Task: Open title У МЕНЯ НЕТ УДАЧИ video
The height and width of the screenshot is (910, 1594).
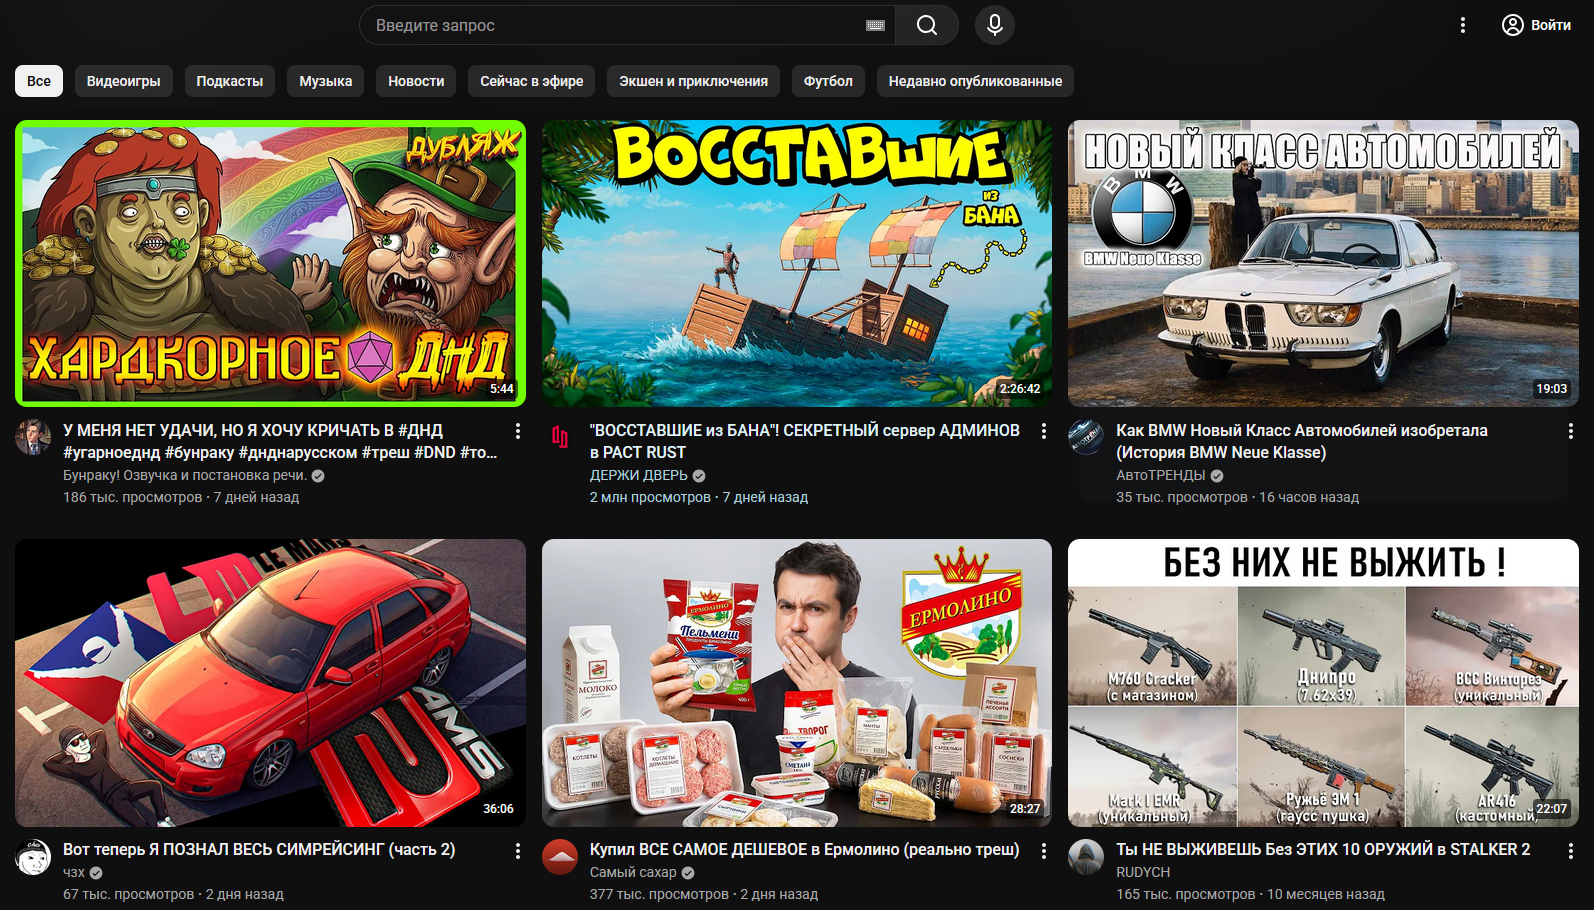Action: tap(280, 441)
